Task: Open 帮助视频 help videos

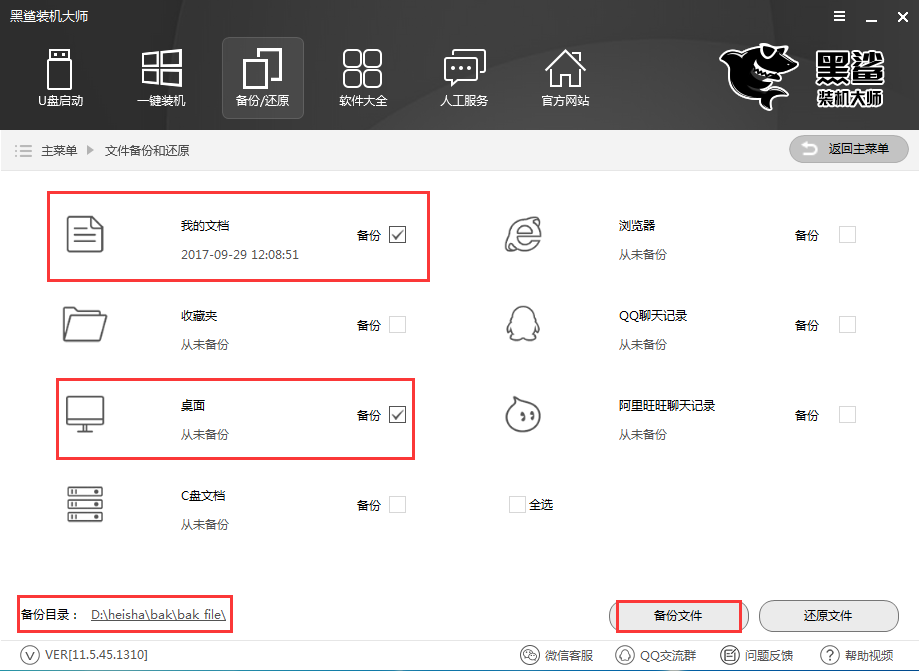Action: 829,656
